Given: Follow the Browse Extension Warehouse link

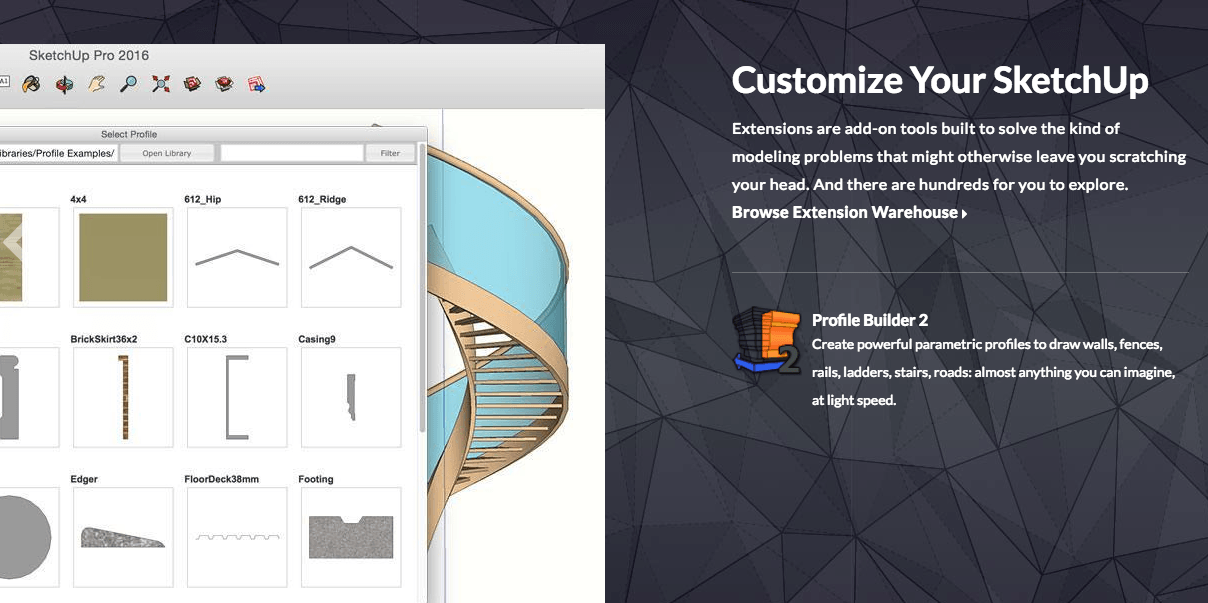Looking at the screenshot, I should click(849, 212).
